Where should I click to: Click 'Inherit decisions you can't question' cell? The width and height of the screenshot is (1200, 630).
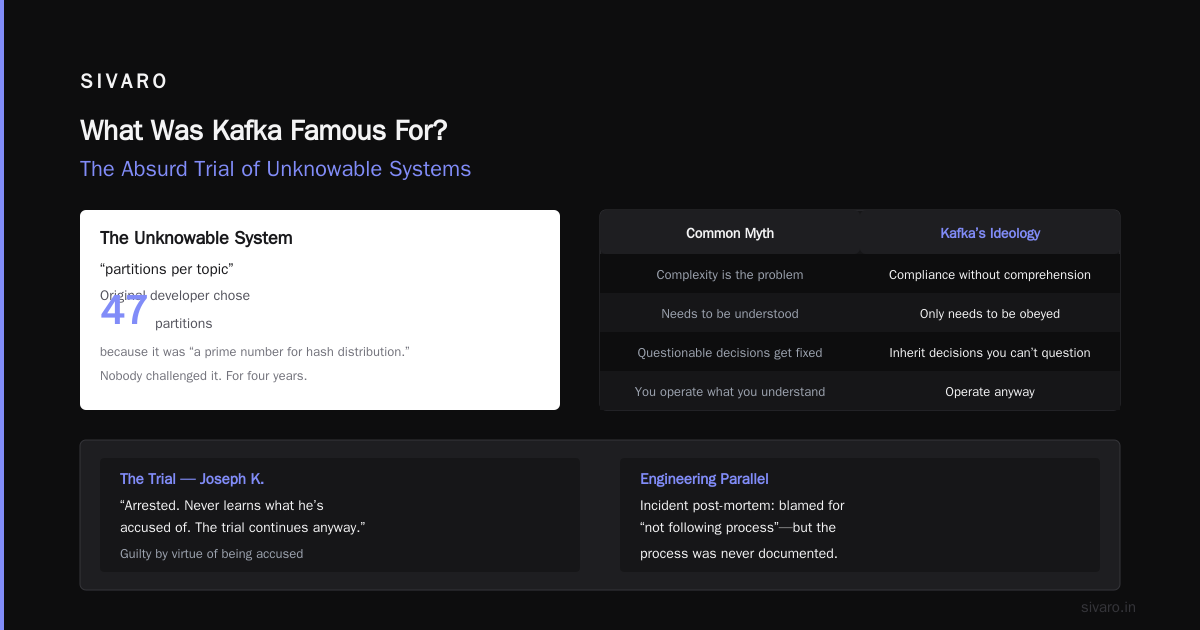[990, 352]
